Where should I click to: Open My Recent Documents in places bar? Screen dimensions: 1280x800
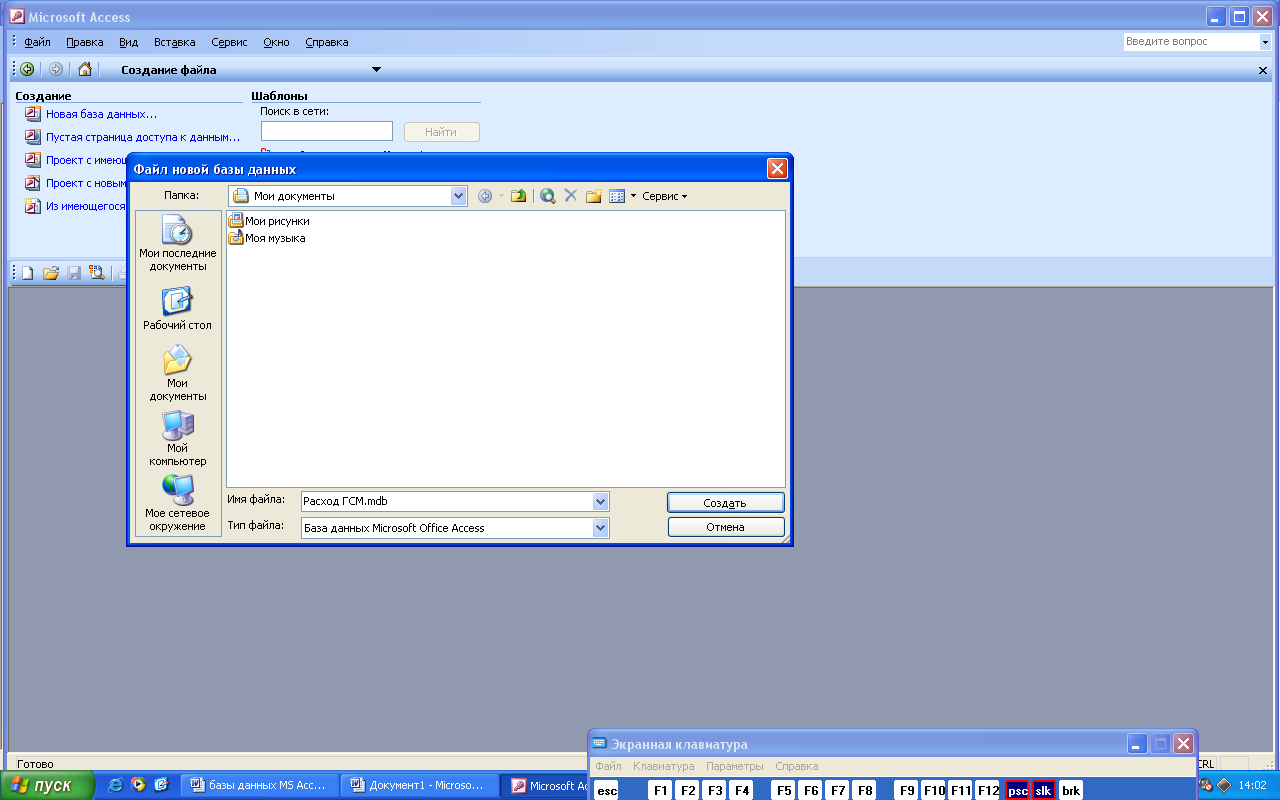(178, 243)
